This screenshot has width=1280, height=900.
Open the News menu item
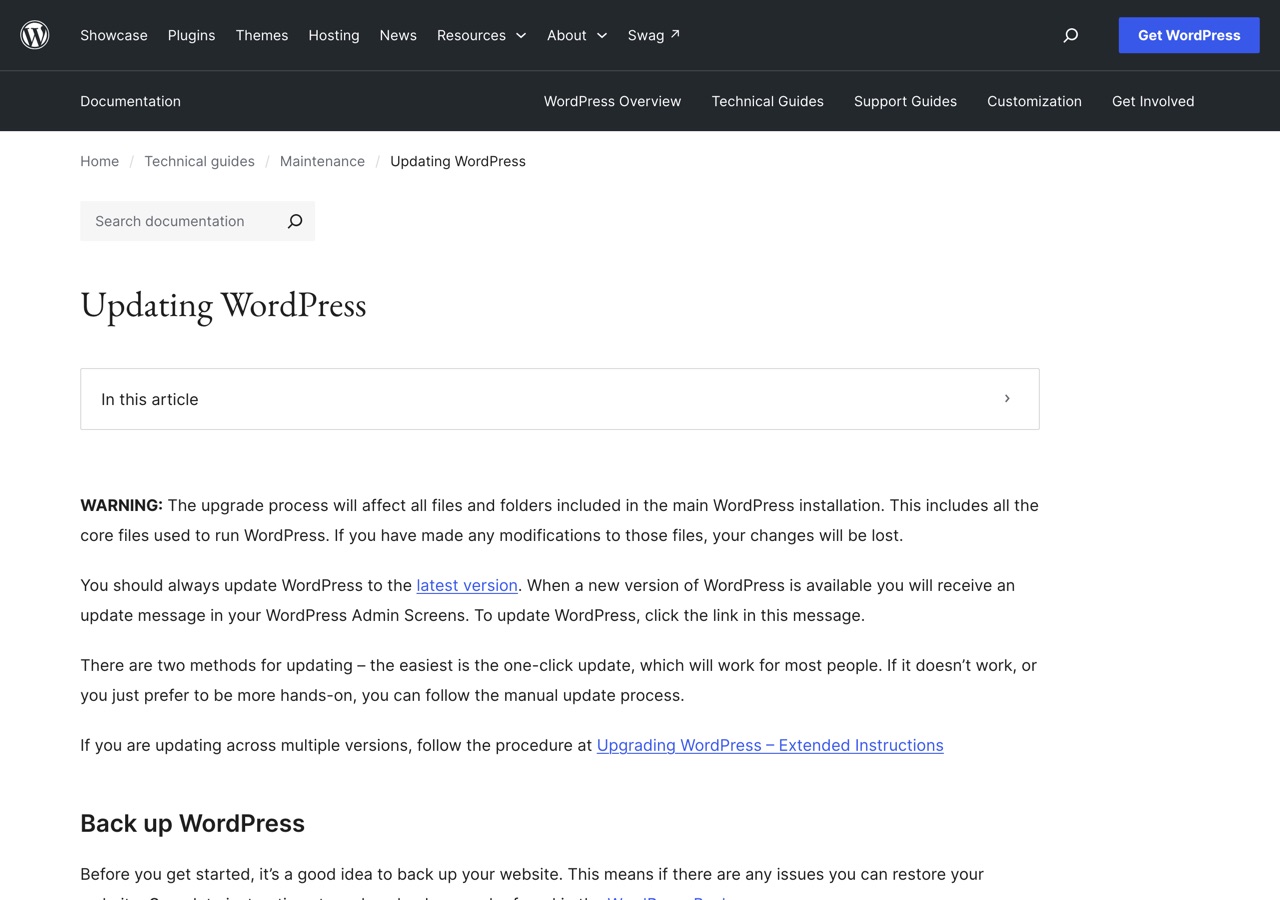click(x=398, y=35)
